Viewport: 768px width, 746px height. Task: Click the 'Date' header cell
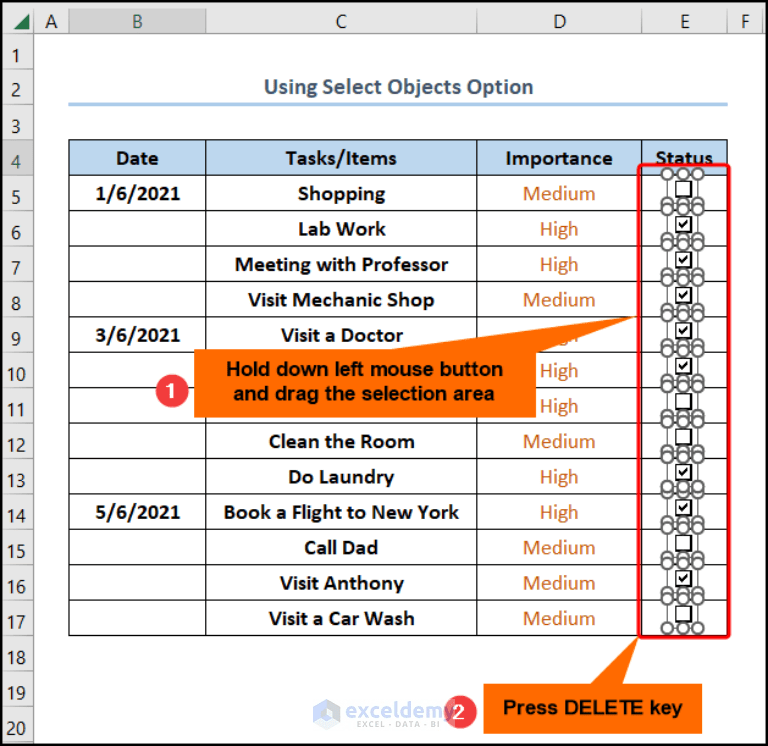[137, 158]
